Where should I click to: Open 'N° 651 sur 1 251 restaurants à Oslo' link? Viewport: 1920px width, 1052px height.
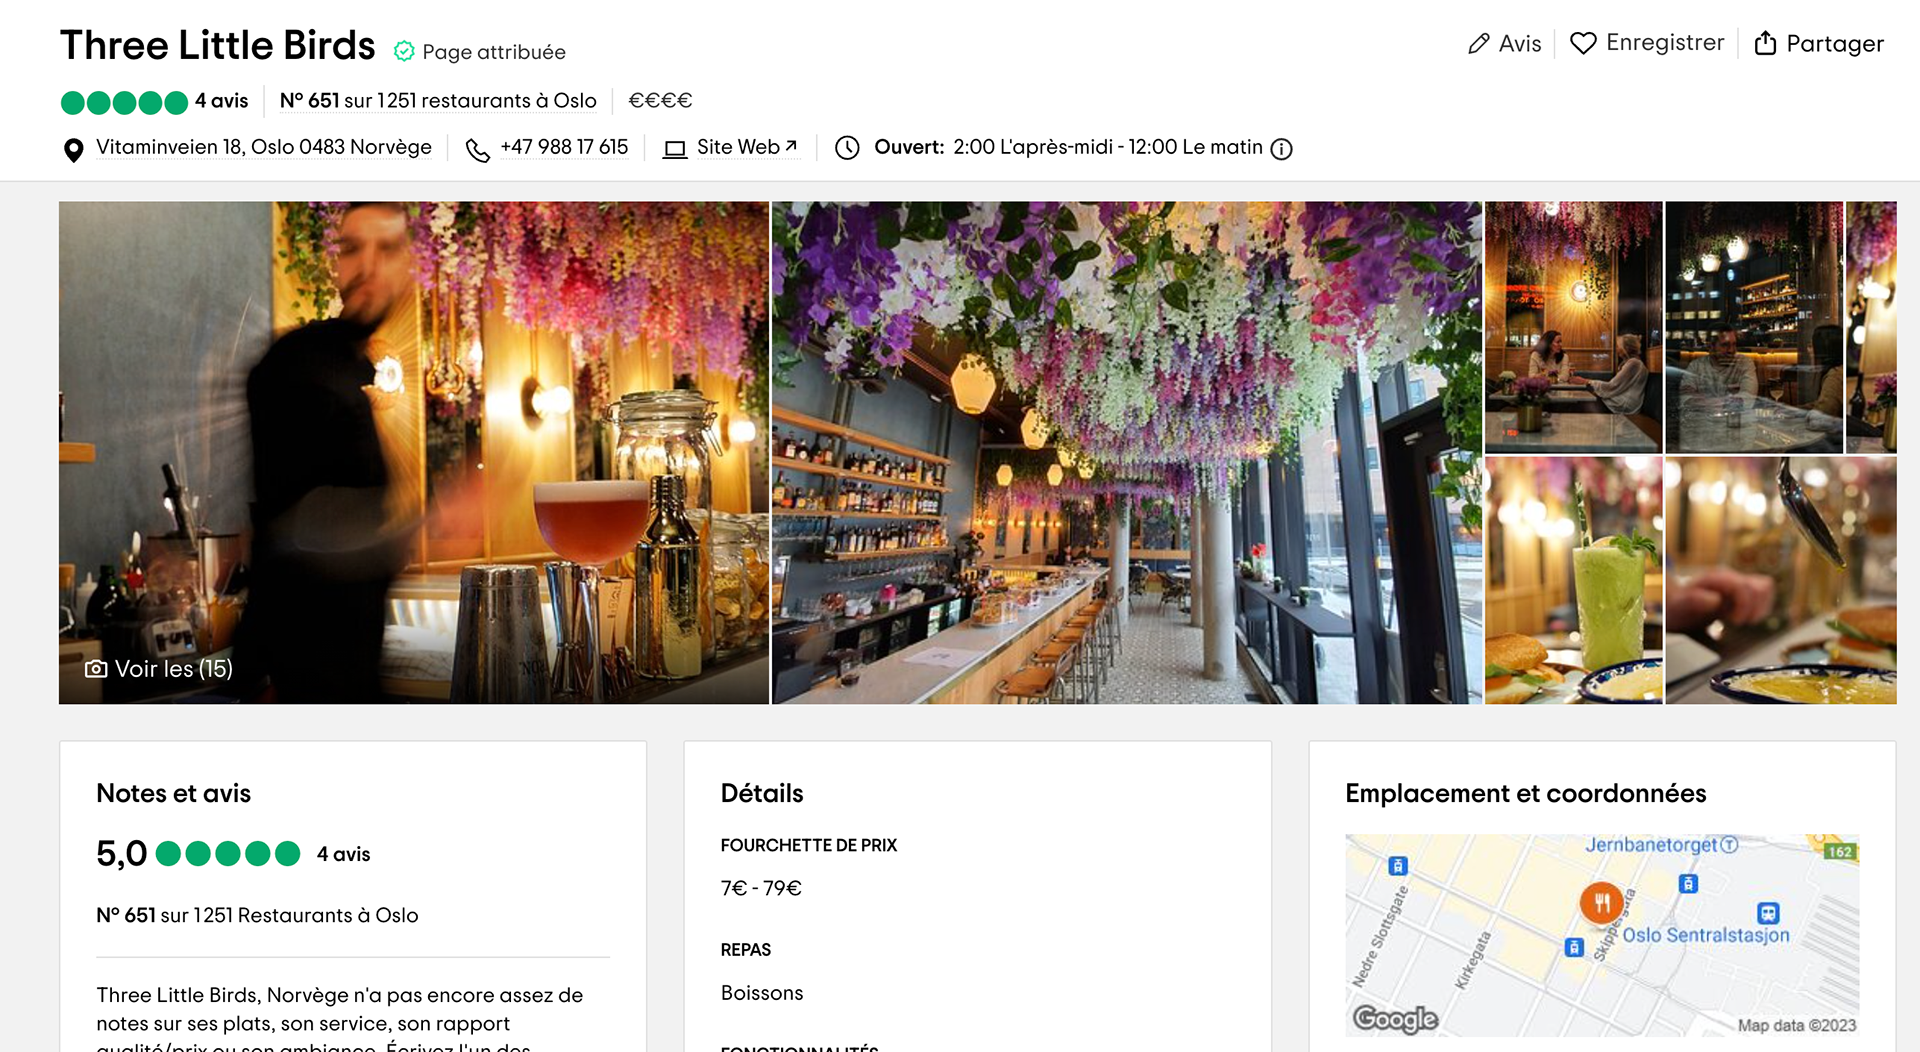point(438,101)
